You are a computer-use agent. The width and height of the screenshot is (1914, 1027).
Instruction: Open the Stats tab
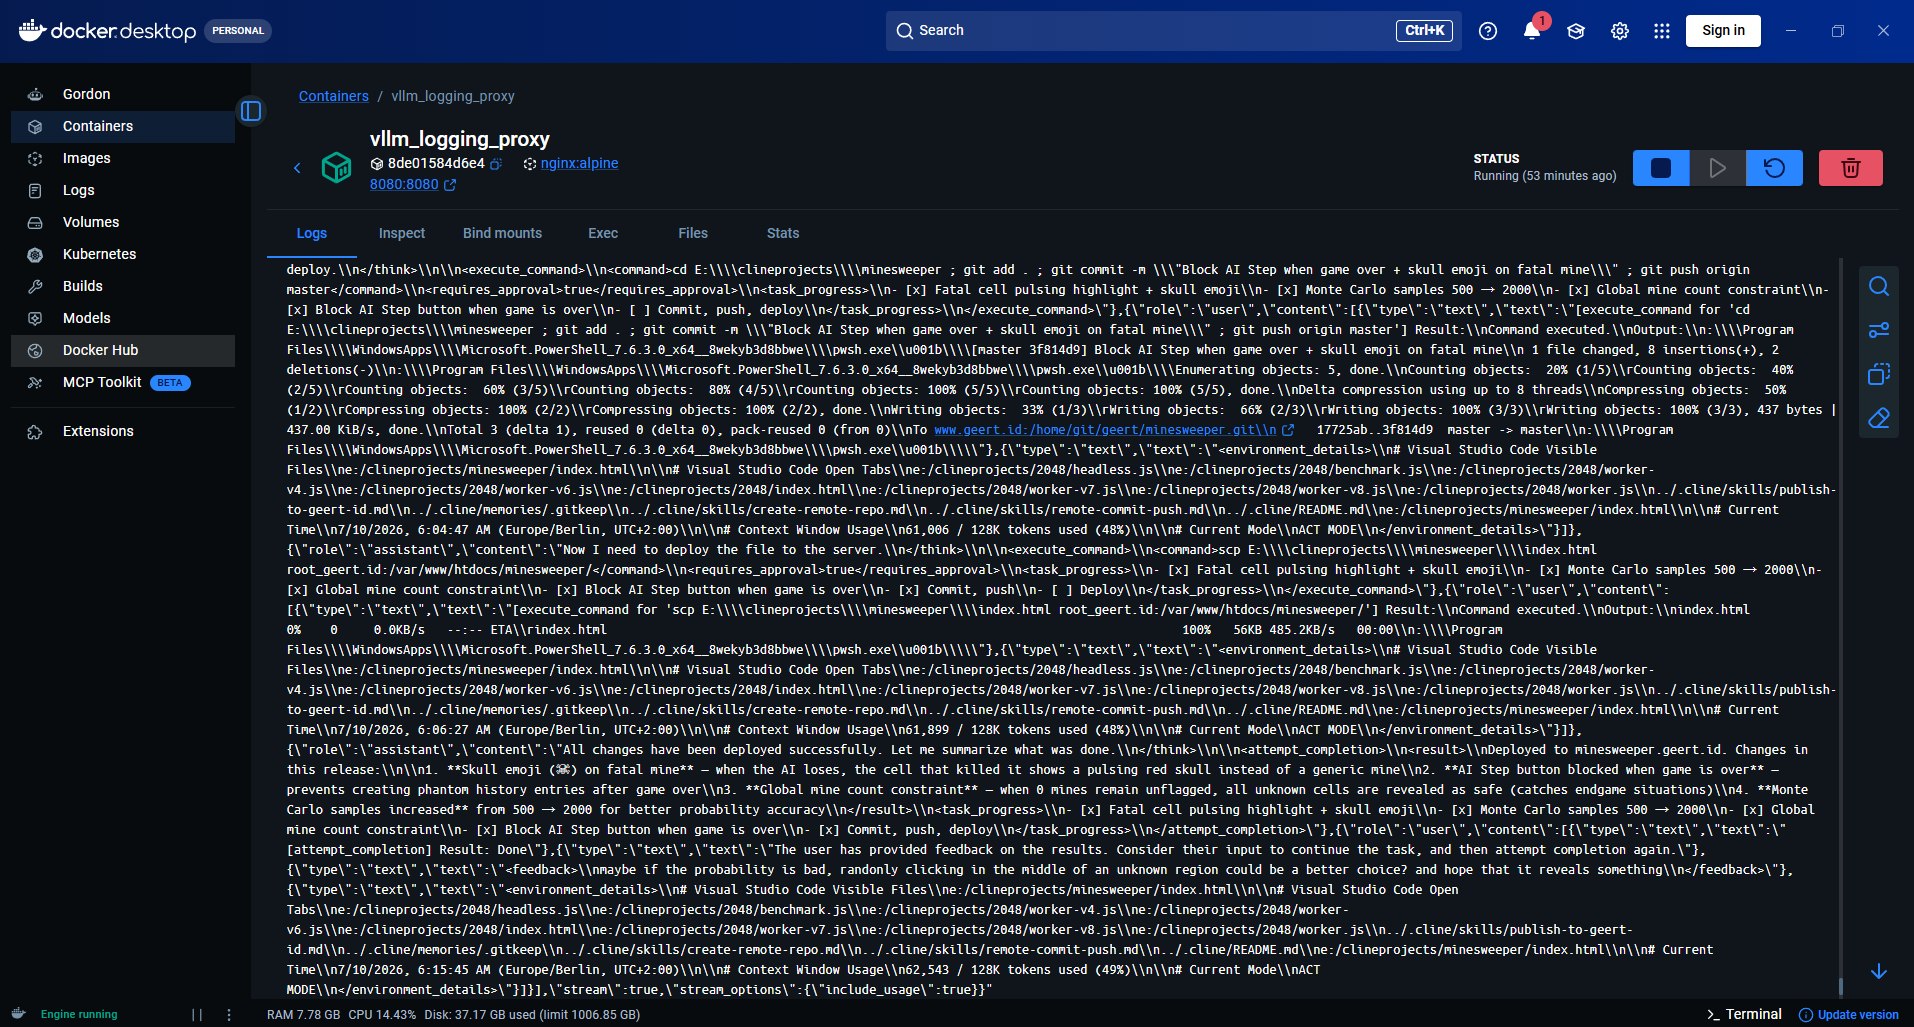[783, 233]
